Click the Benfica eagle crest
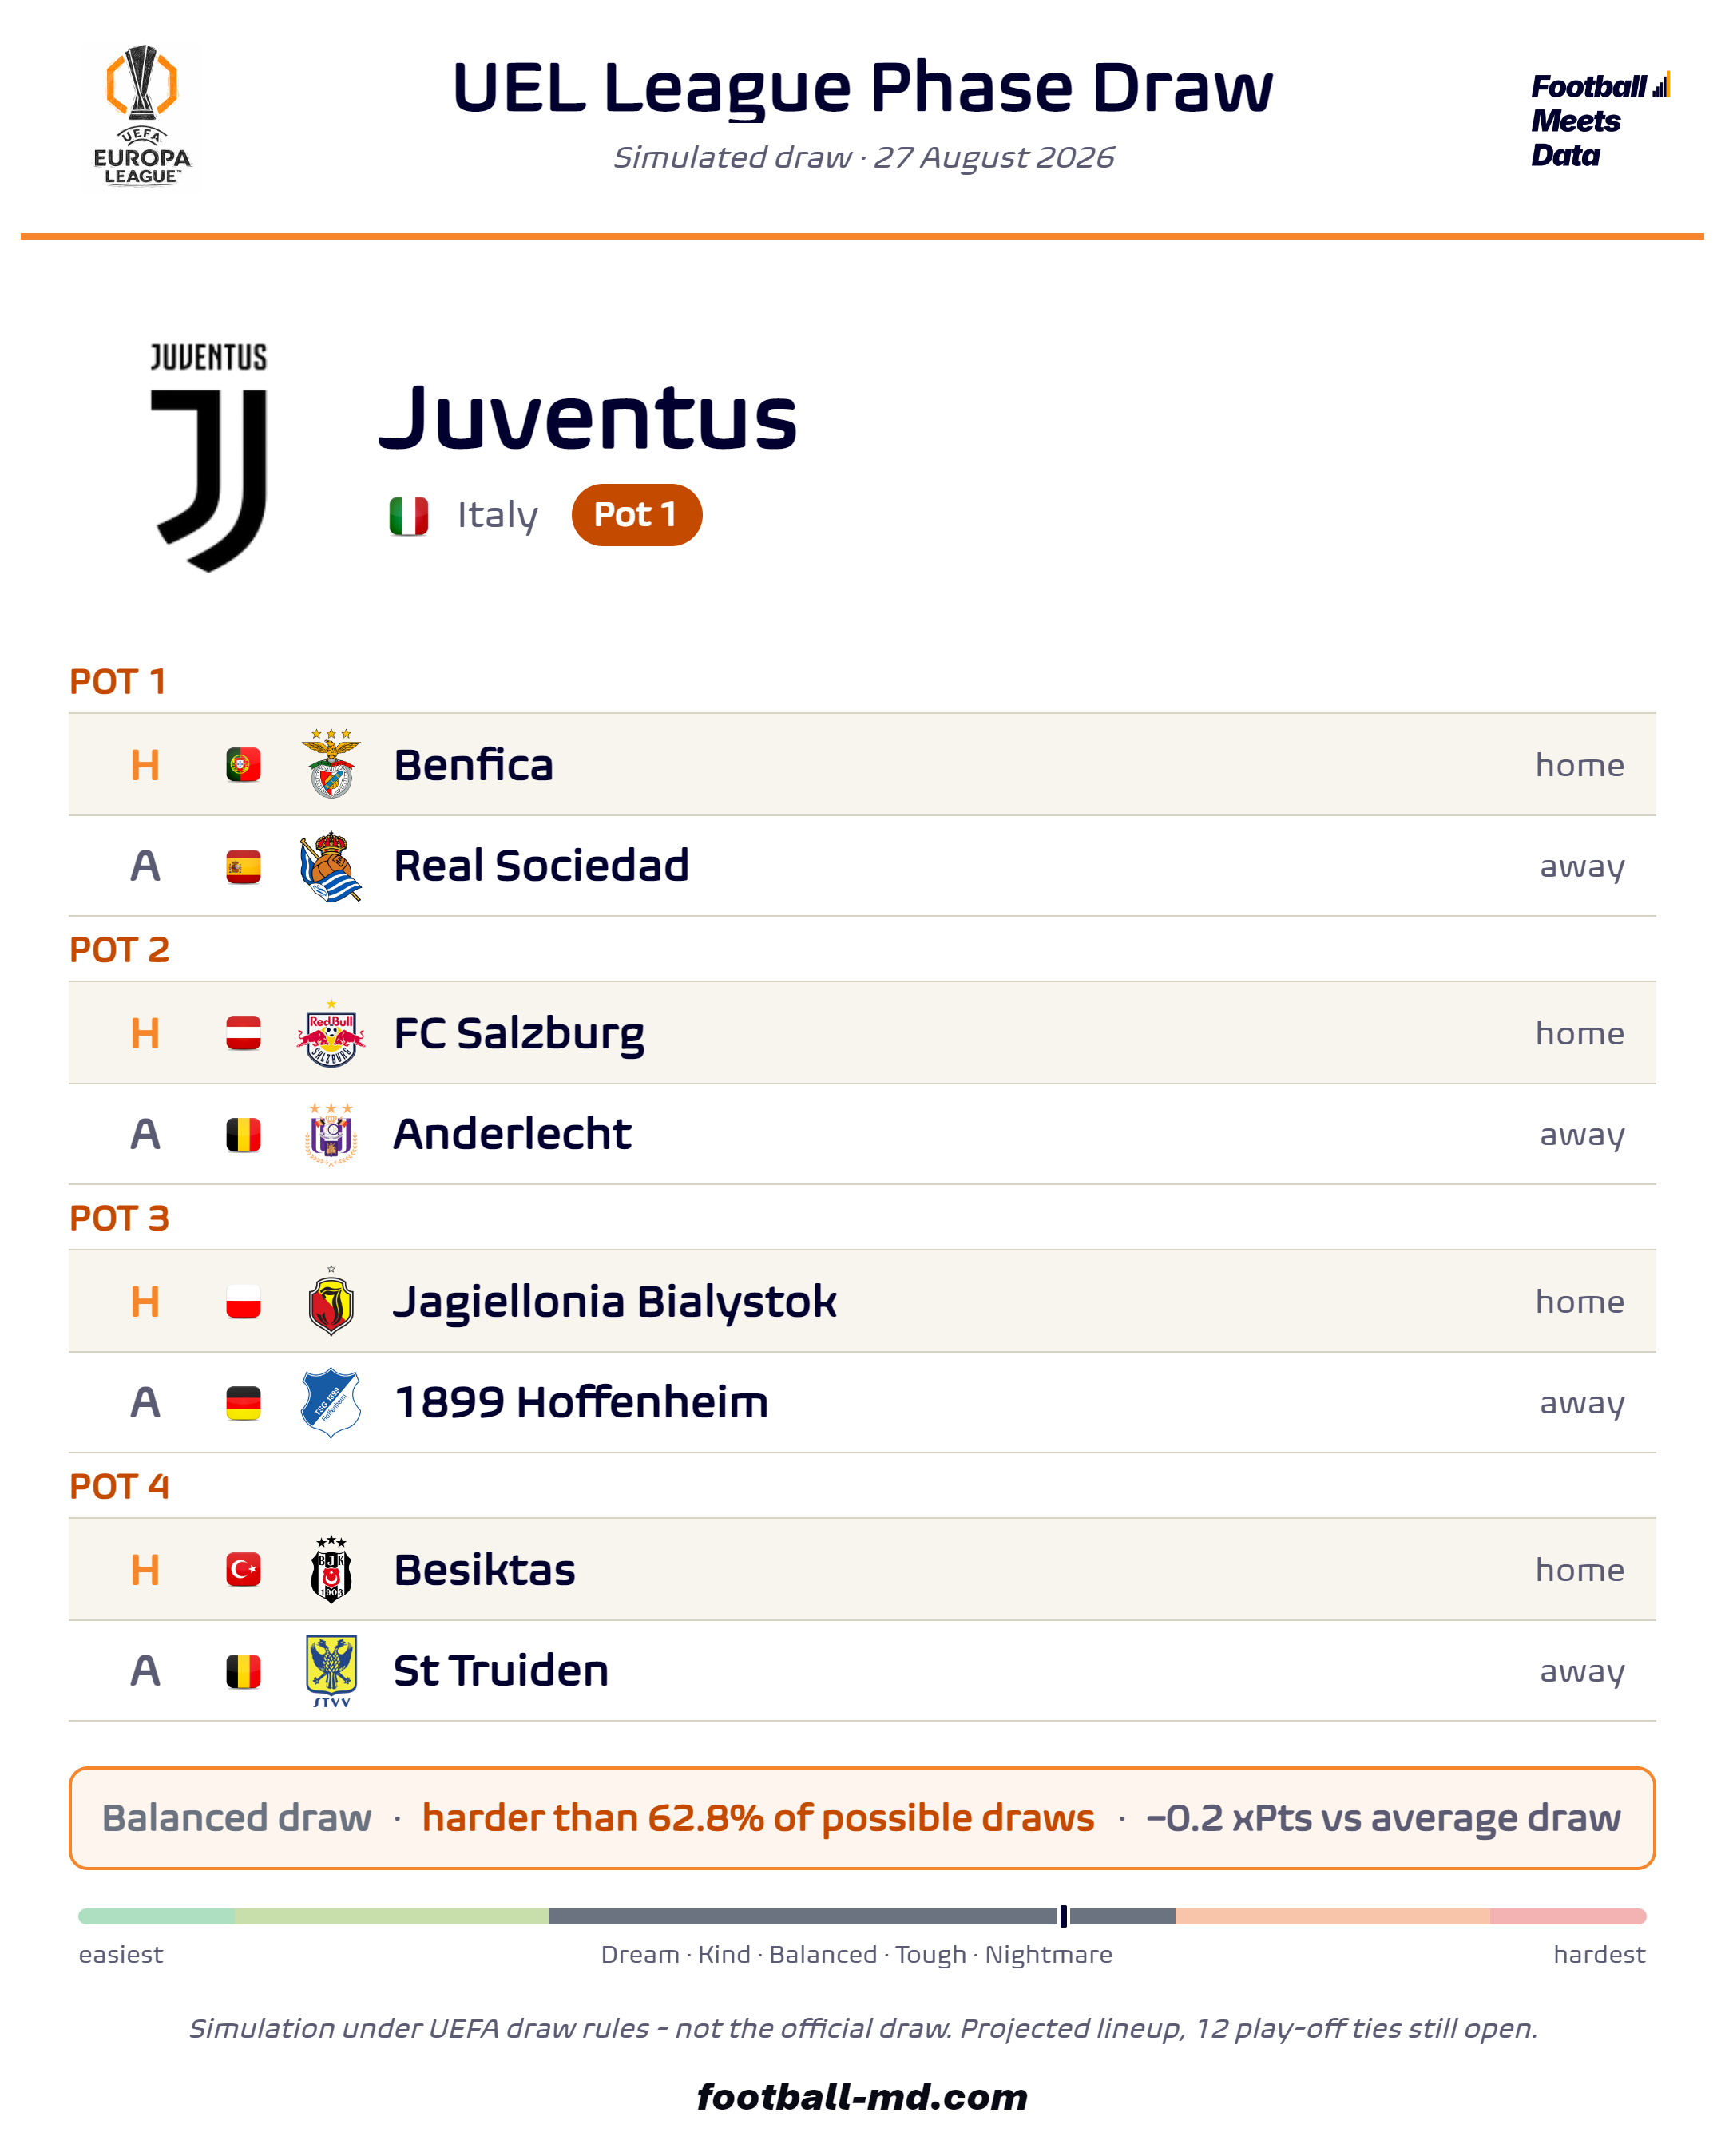 [331, 764]
